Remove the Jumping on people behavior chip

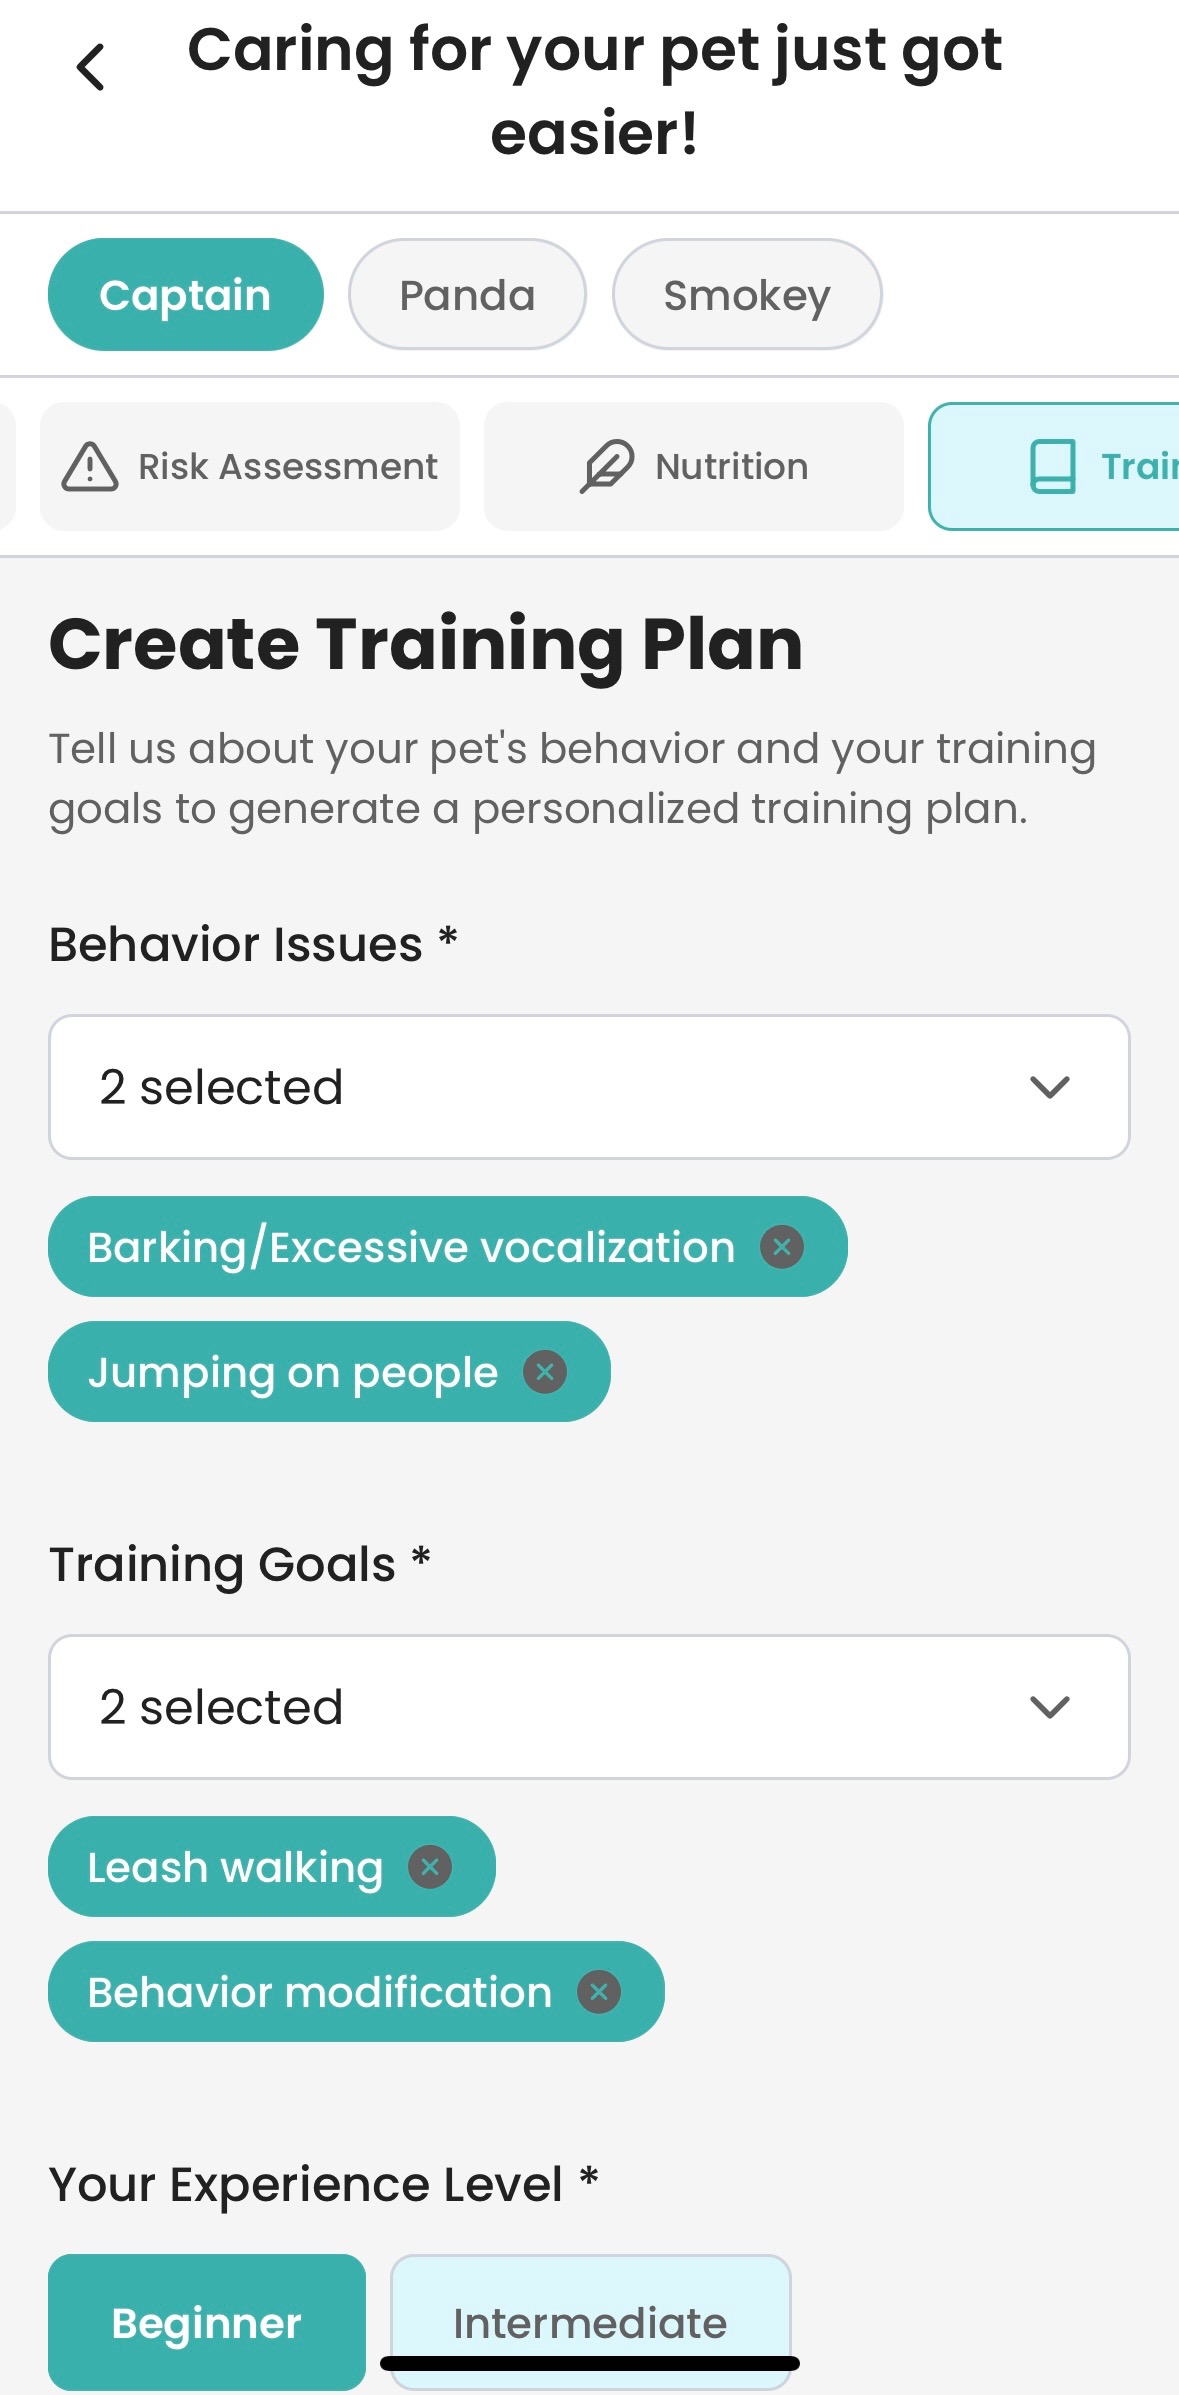(x=547, y=1372)
